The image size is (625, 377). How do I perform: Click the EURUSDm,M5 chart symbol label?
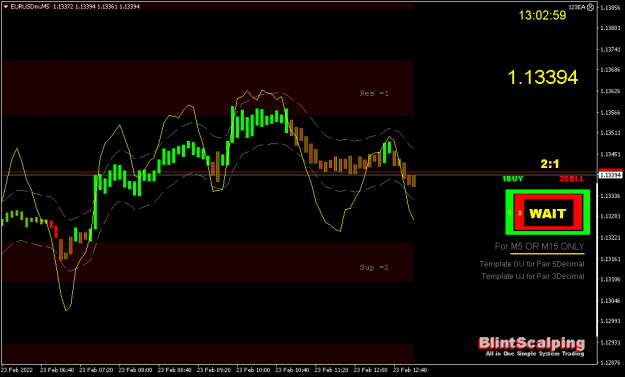click(x=30, y=7)
